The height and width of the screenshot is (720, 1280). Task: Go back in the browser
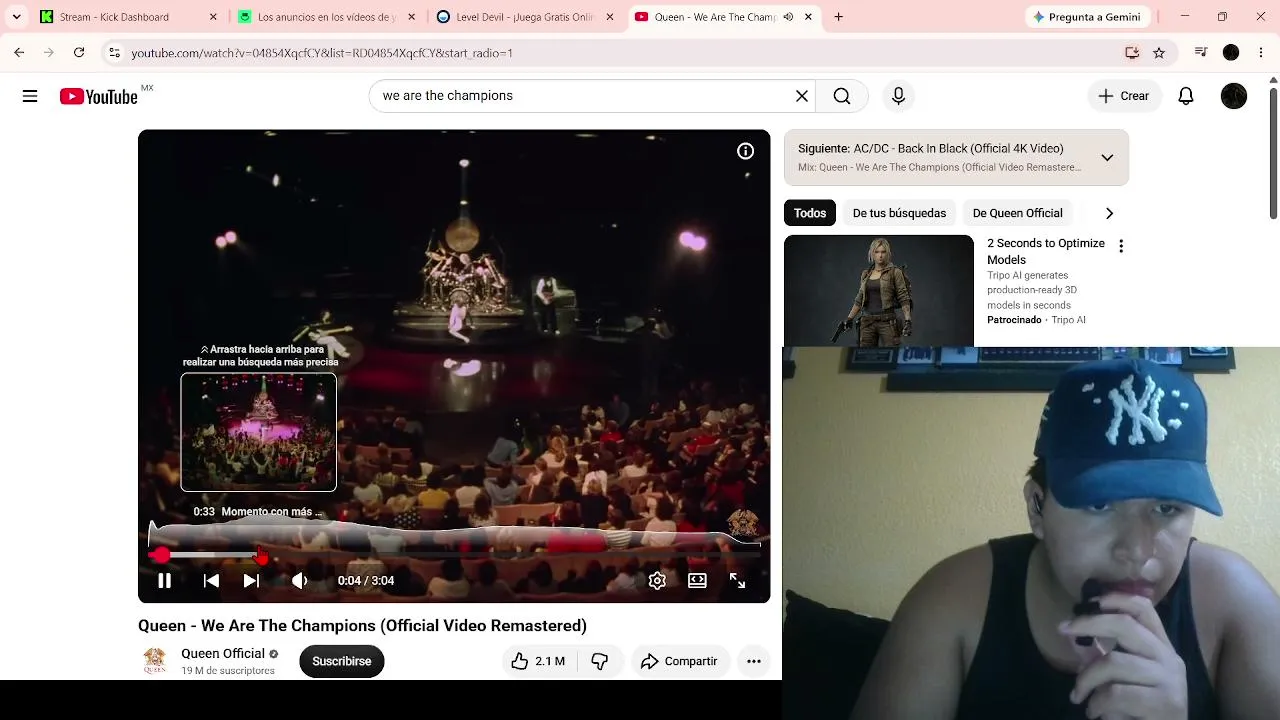[19, 53]
